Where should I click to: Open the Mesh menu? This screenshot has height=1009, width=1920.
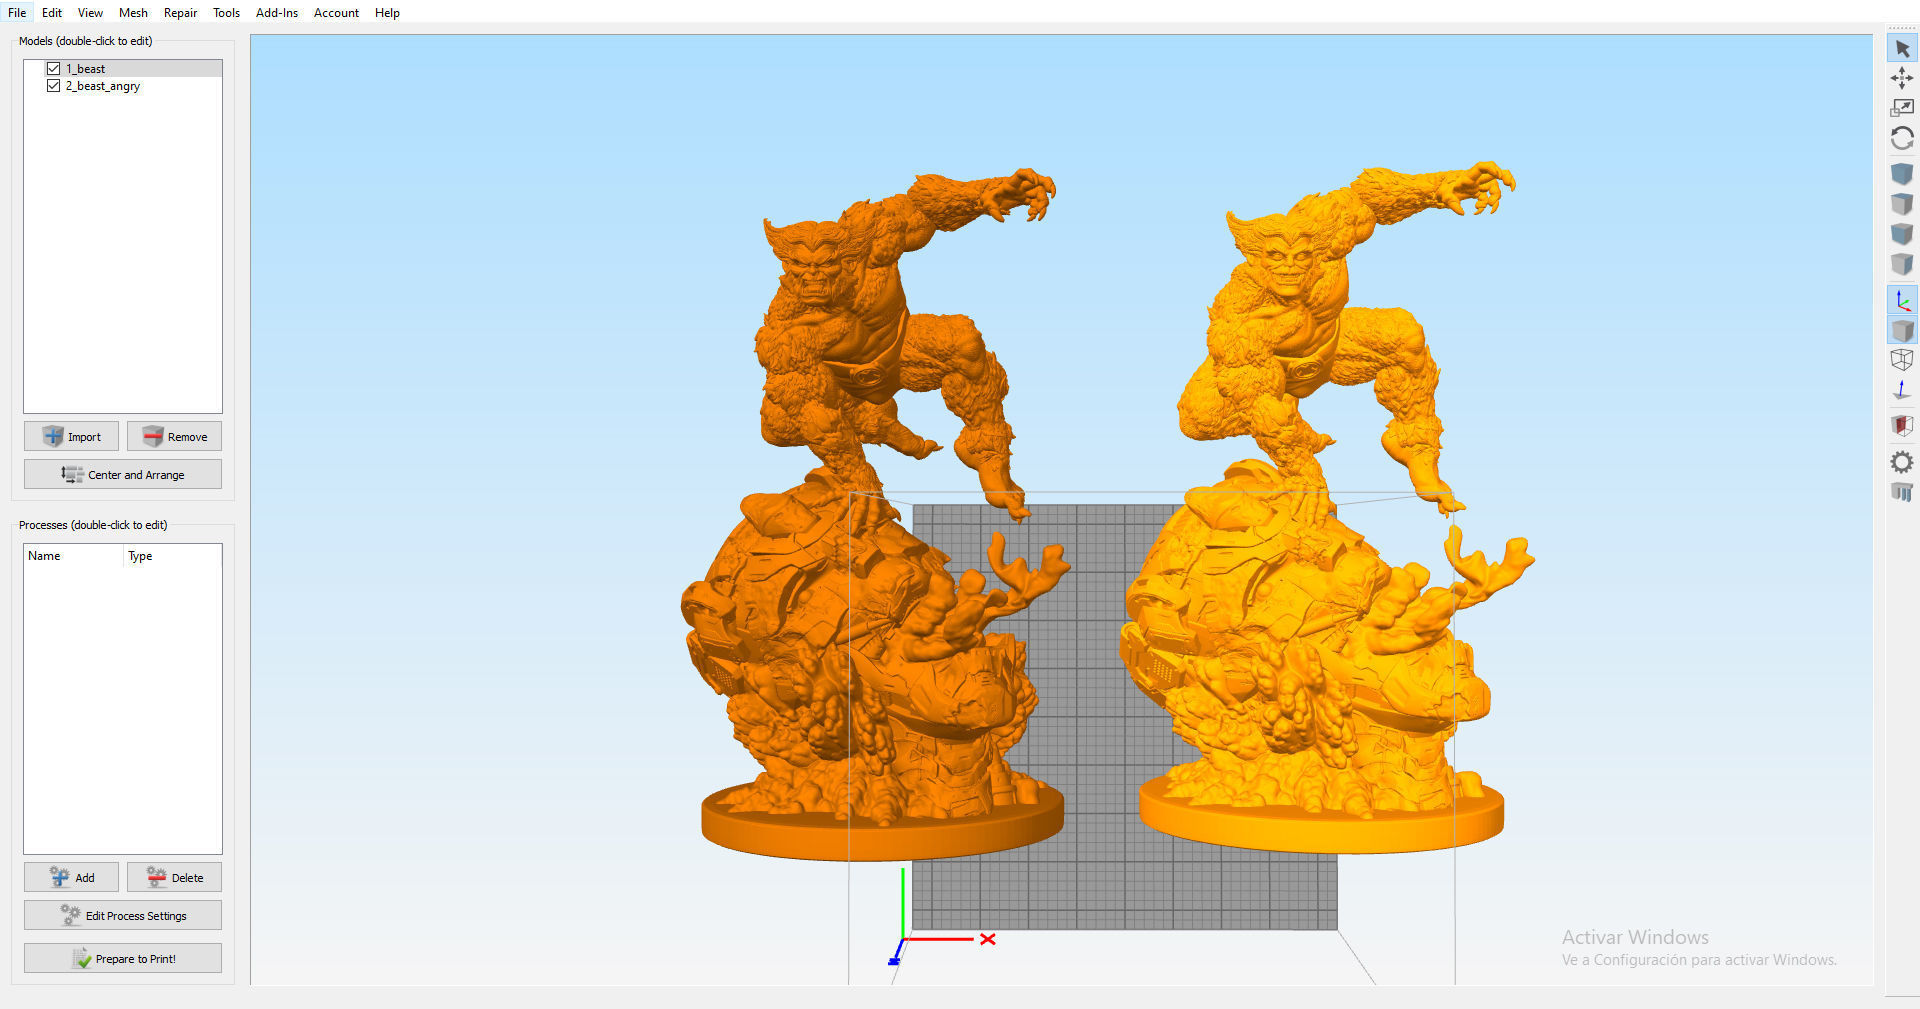[133, 13]
